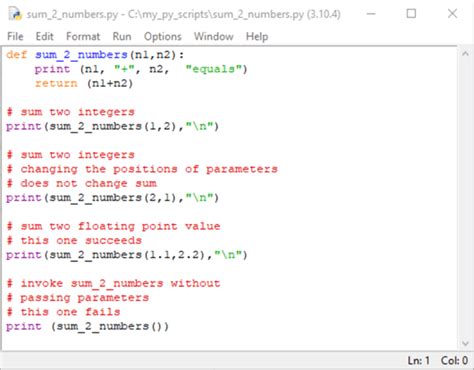The height and width of the screenshot is (370, 474).
Task: Click the 'Ln: 1' status bar indicator
Action: click(x=418, y=361)
